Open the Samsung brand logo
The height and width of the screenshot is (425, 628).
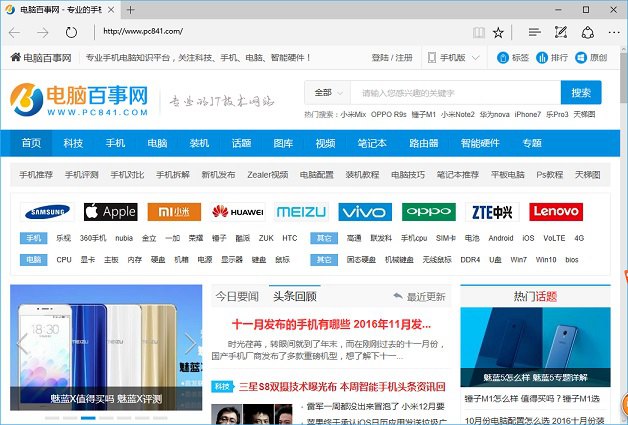tap(47, 212)
